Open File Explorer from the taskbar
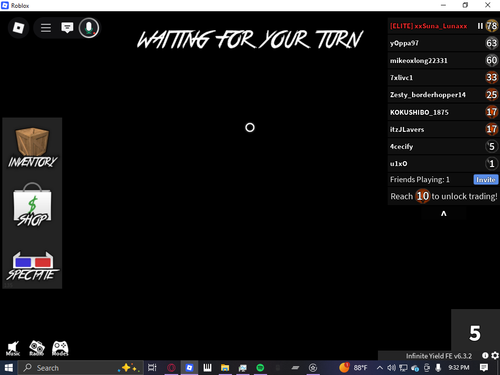The width and height of the screenshot is (500, 375). pos(225,368)
